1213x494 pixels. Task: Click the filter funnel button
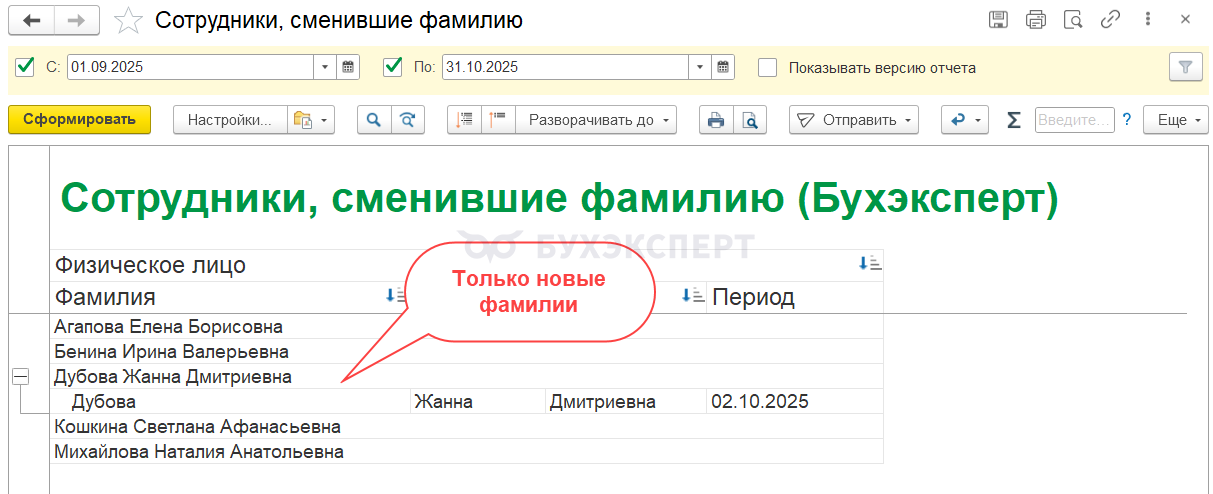click(x=1185, y=67)
